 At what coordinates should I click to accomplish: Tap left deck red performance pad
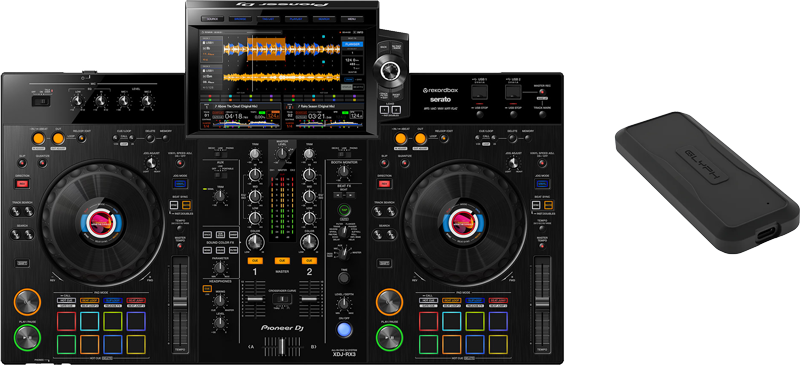click(66, 321)
